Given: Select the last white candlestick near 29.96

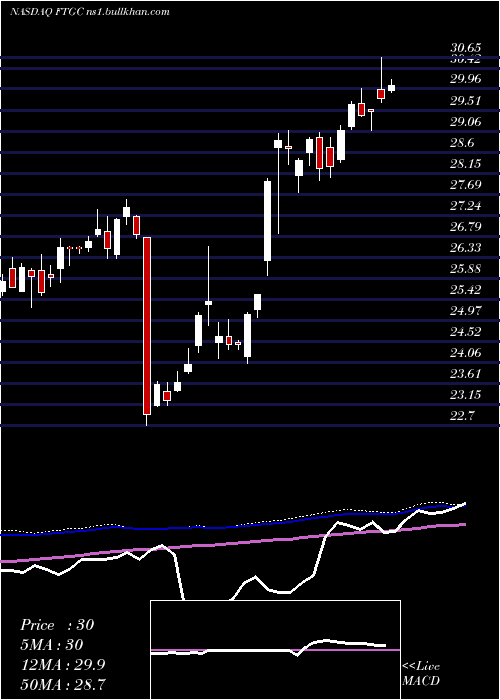Looking at the screenshot, I should 392,88.
